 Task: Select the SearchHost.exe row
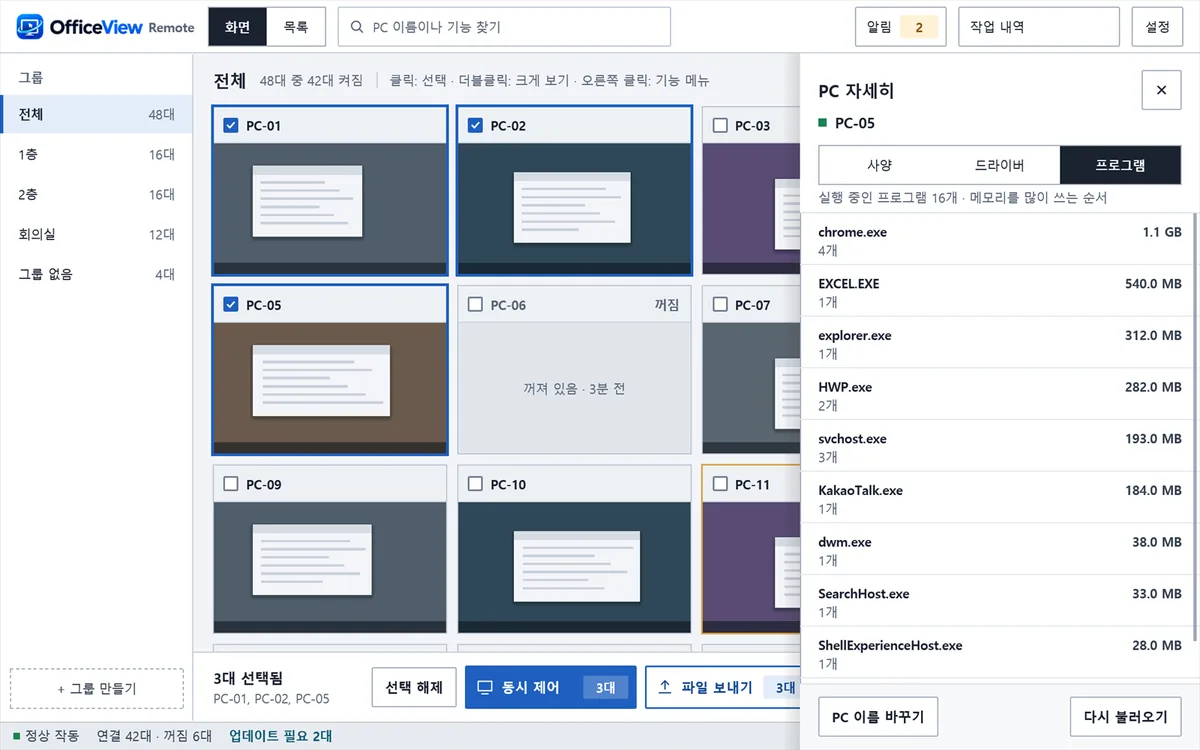pos(1000,602)
